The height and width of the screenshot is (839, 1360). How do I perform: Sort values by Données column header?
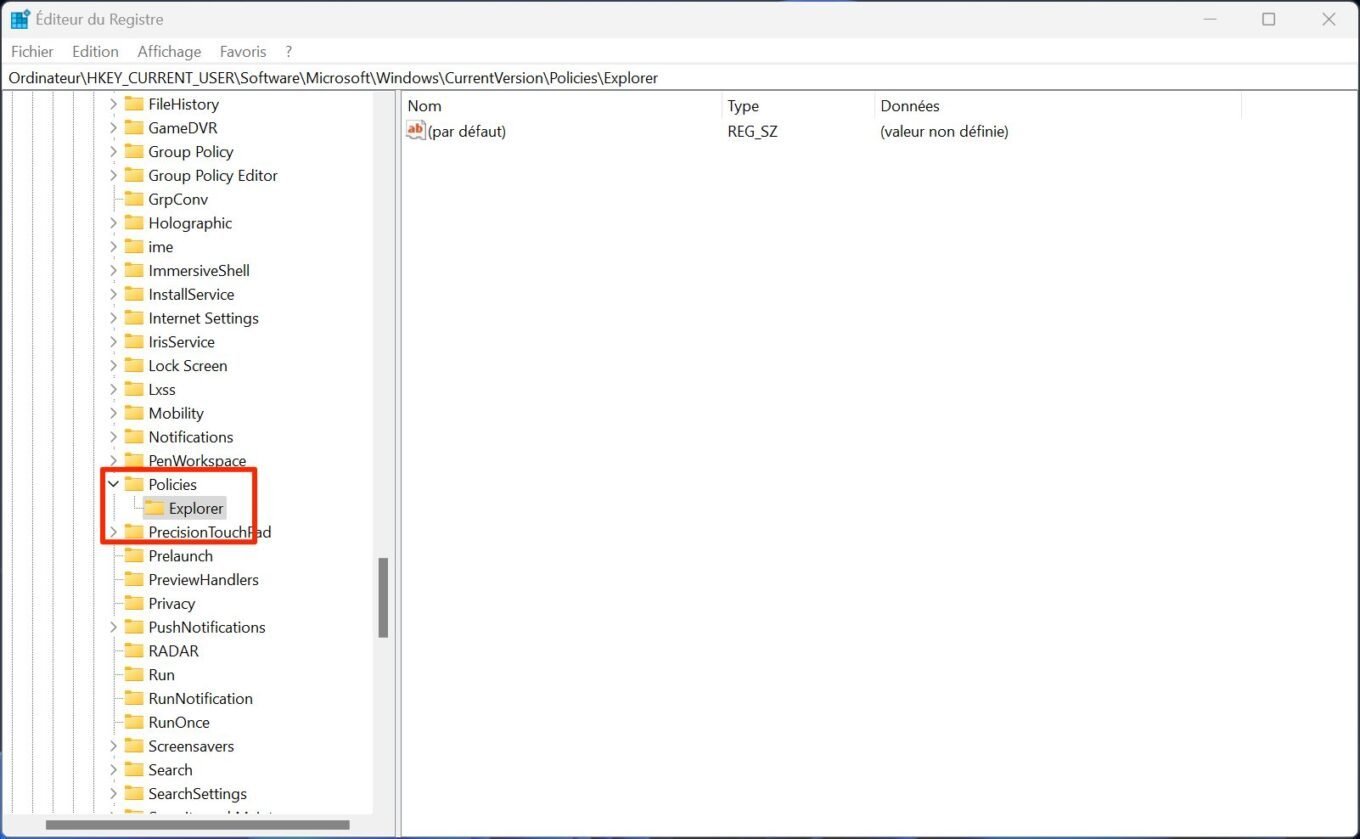click(x=1057, y=105)
